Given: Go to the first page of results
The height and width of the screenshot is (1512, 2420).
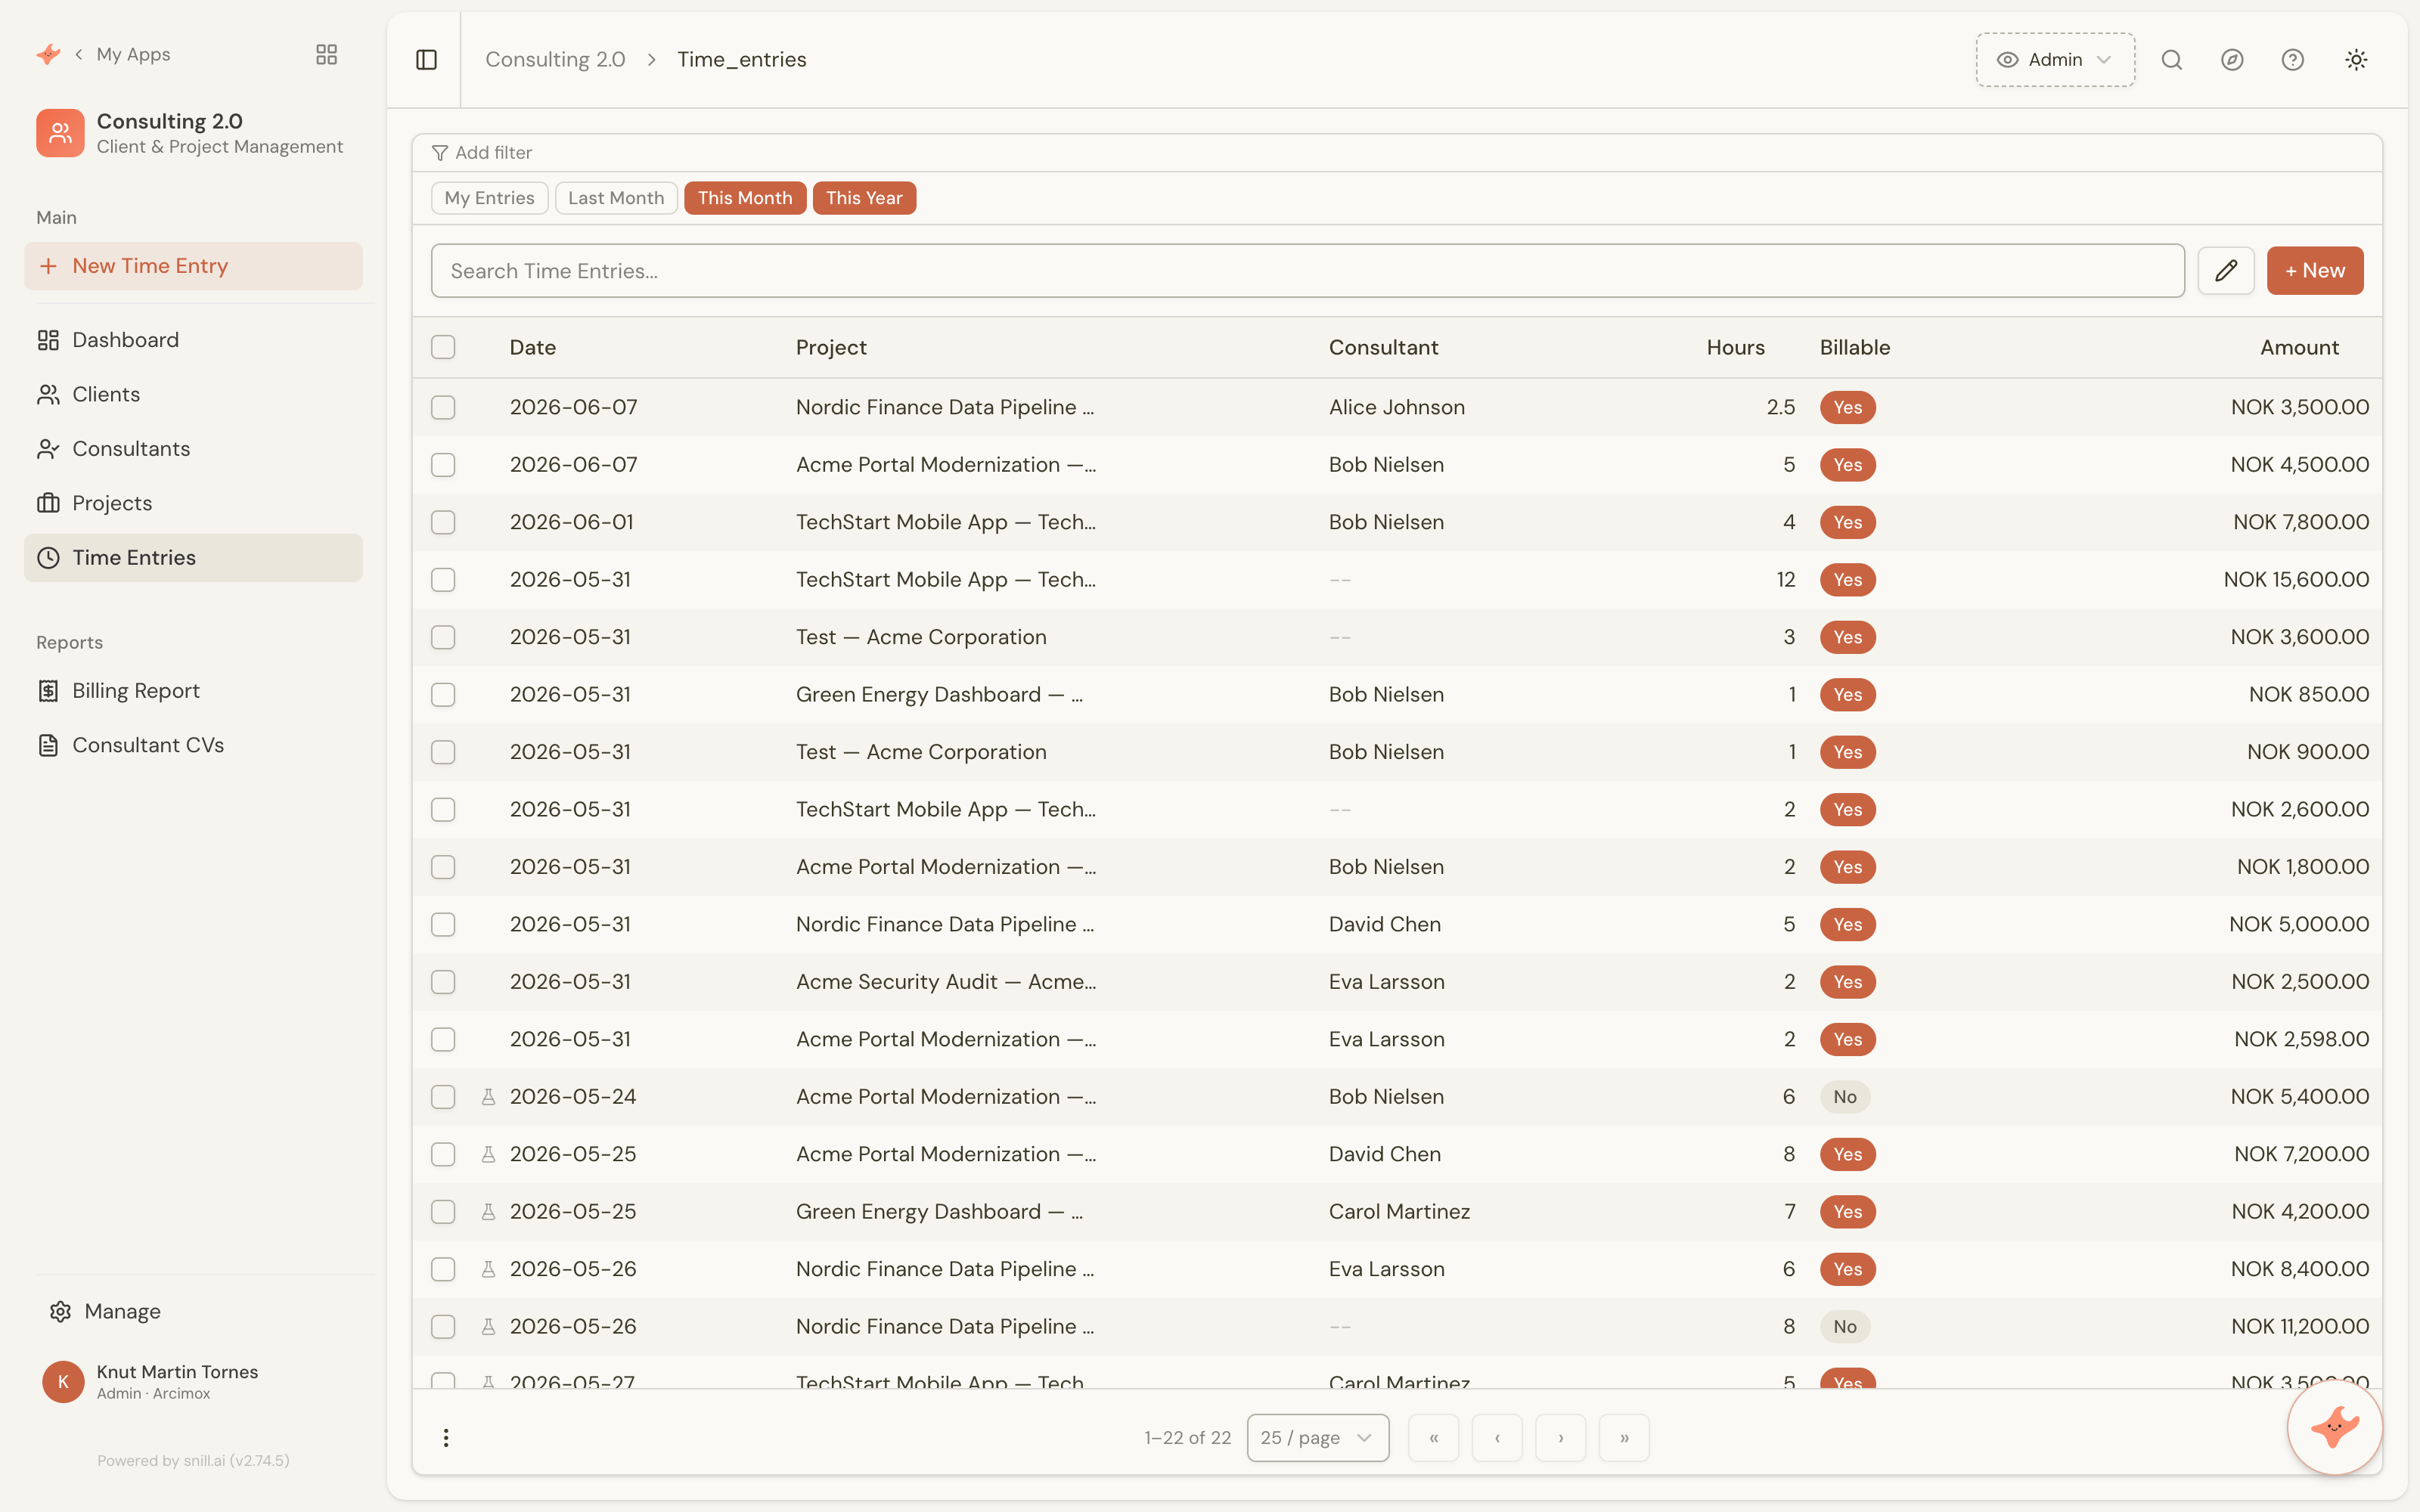Looking at the screenshot, I should 1433,1438.
